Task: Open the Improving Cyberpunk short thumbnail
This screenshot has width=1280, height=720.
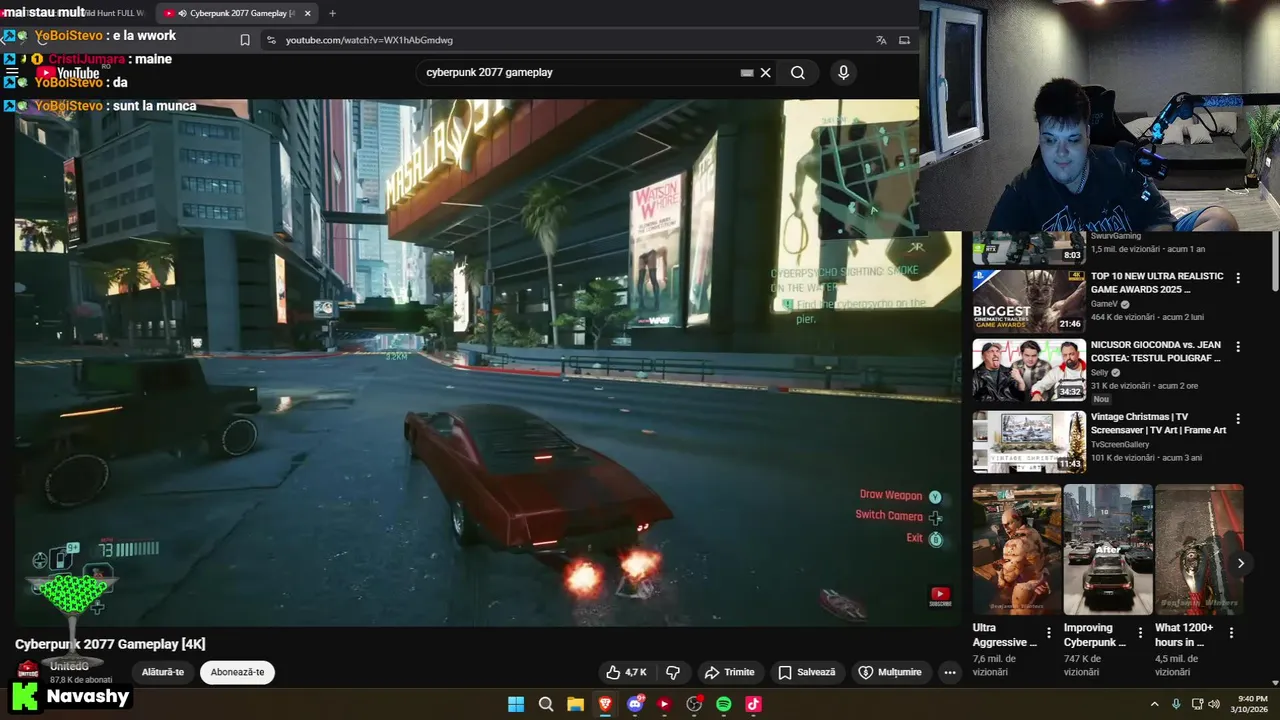Action: click(x=1108, y=550)
